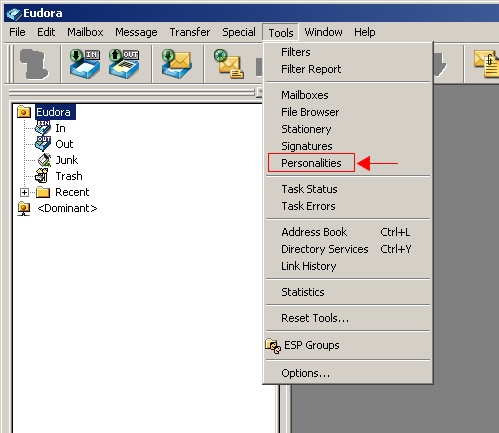The height and width of the screenshot is (433, 499).
Task: Click the Eudora root folder icon
Action: point(24,112)
